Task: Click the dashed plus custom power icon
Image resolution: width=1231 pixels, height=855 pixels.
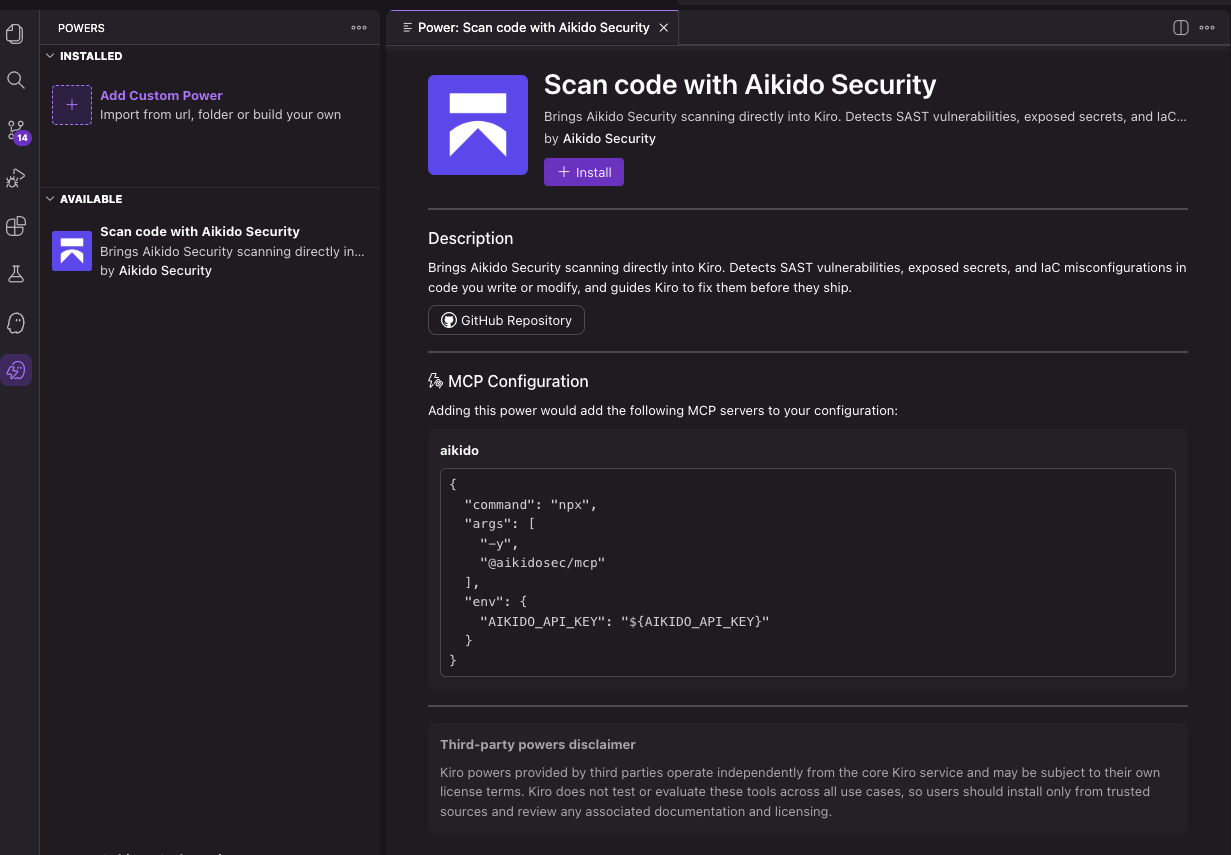Action: click(72, 105)
